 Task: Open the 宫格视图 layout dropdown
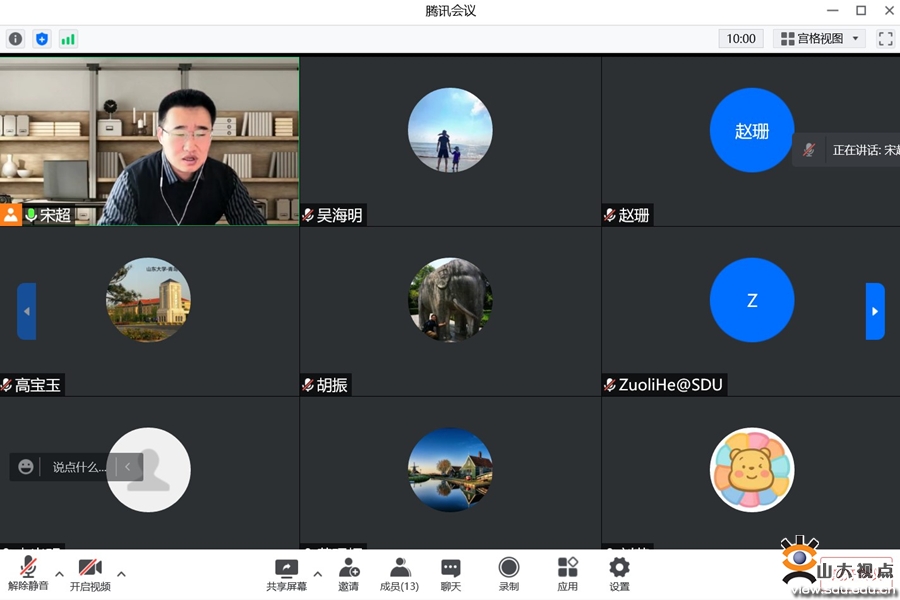click(820, 39)
